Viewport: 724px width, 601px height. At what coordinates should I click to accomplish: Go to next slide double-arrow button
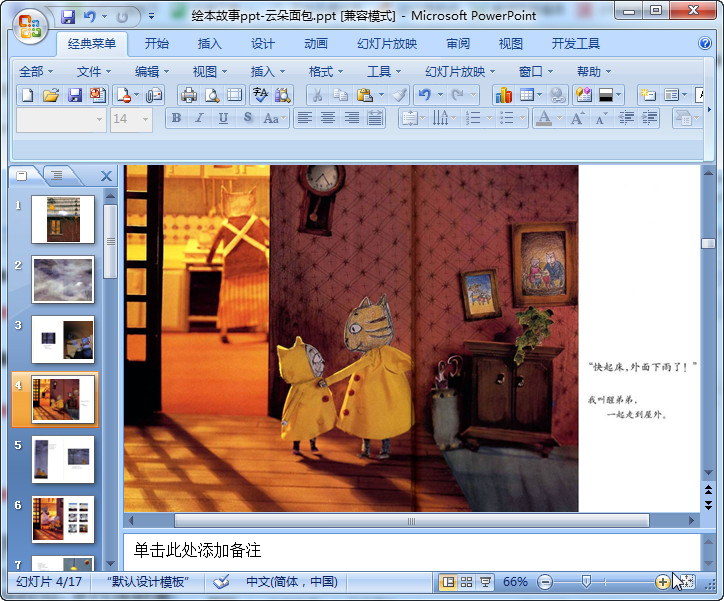click(708, 505)
